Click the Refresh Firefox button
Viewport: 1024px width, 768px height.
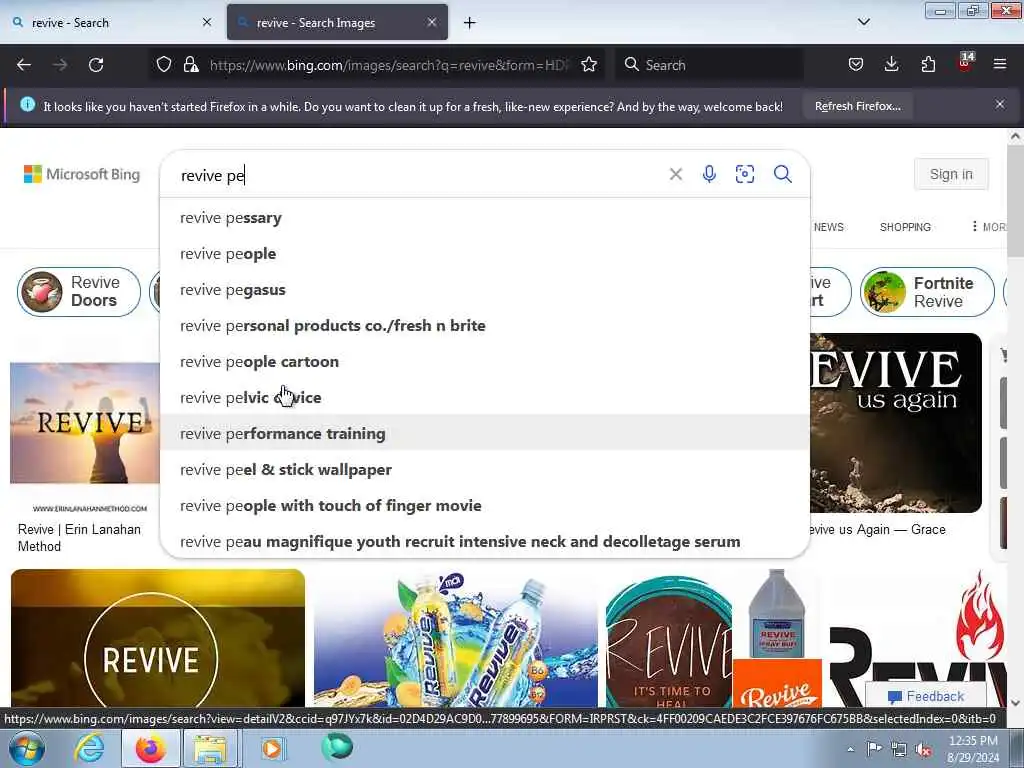pyautogui.click(x=857, y=106)
